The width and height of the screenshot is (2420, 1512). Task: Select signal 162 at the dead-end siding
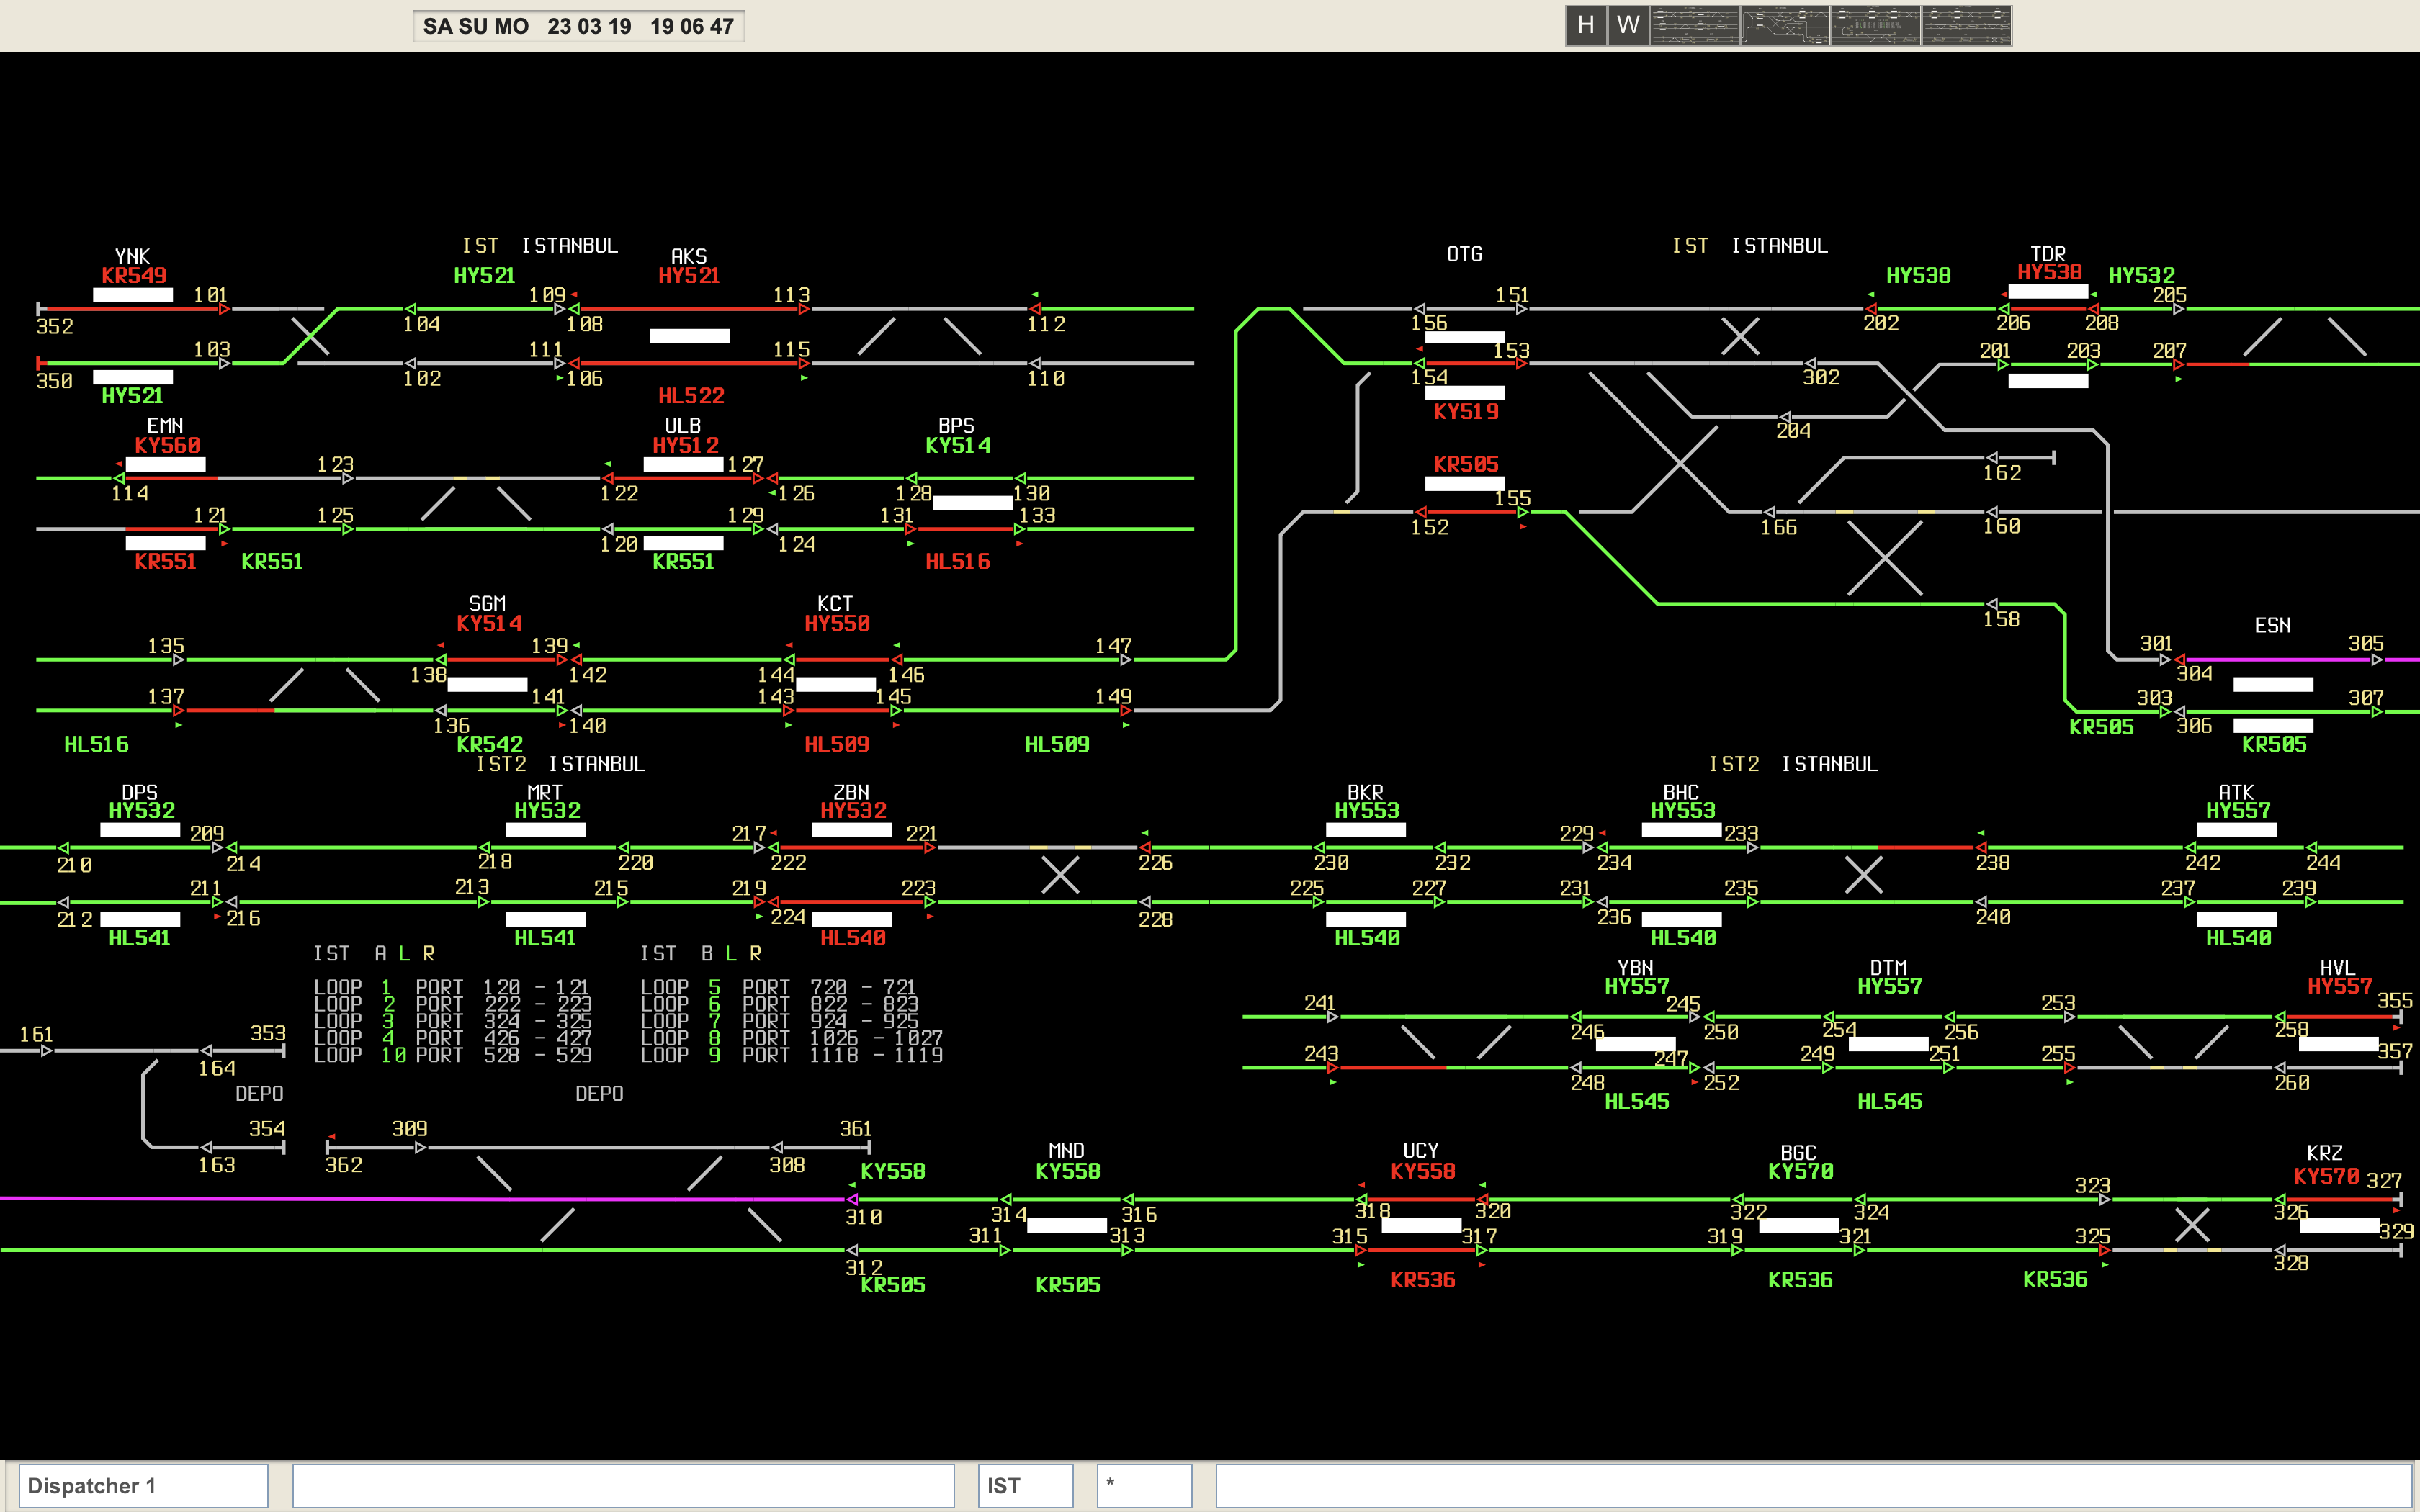[1992, 458]
